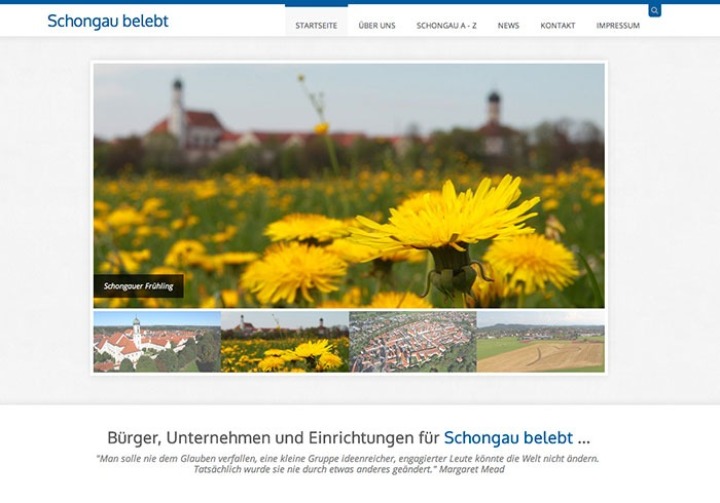Image resolution: width=720 pixels, height=503 pixels.
Task: Navigate to Impressum
Action: click(617, 25)
